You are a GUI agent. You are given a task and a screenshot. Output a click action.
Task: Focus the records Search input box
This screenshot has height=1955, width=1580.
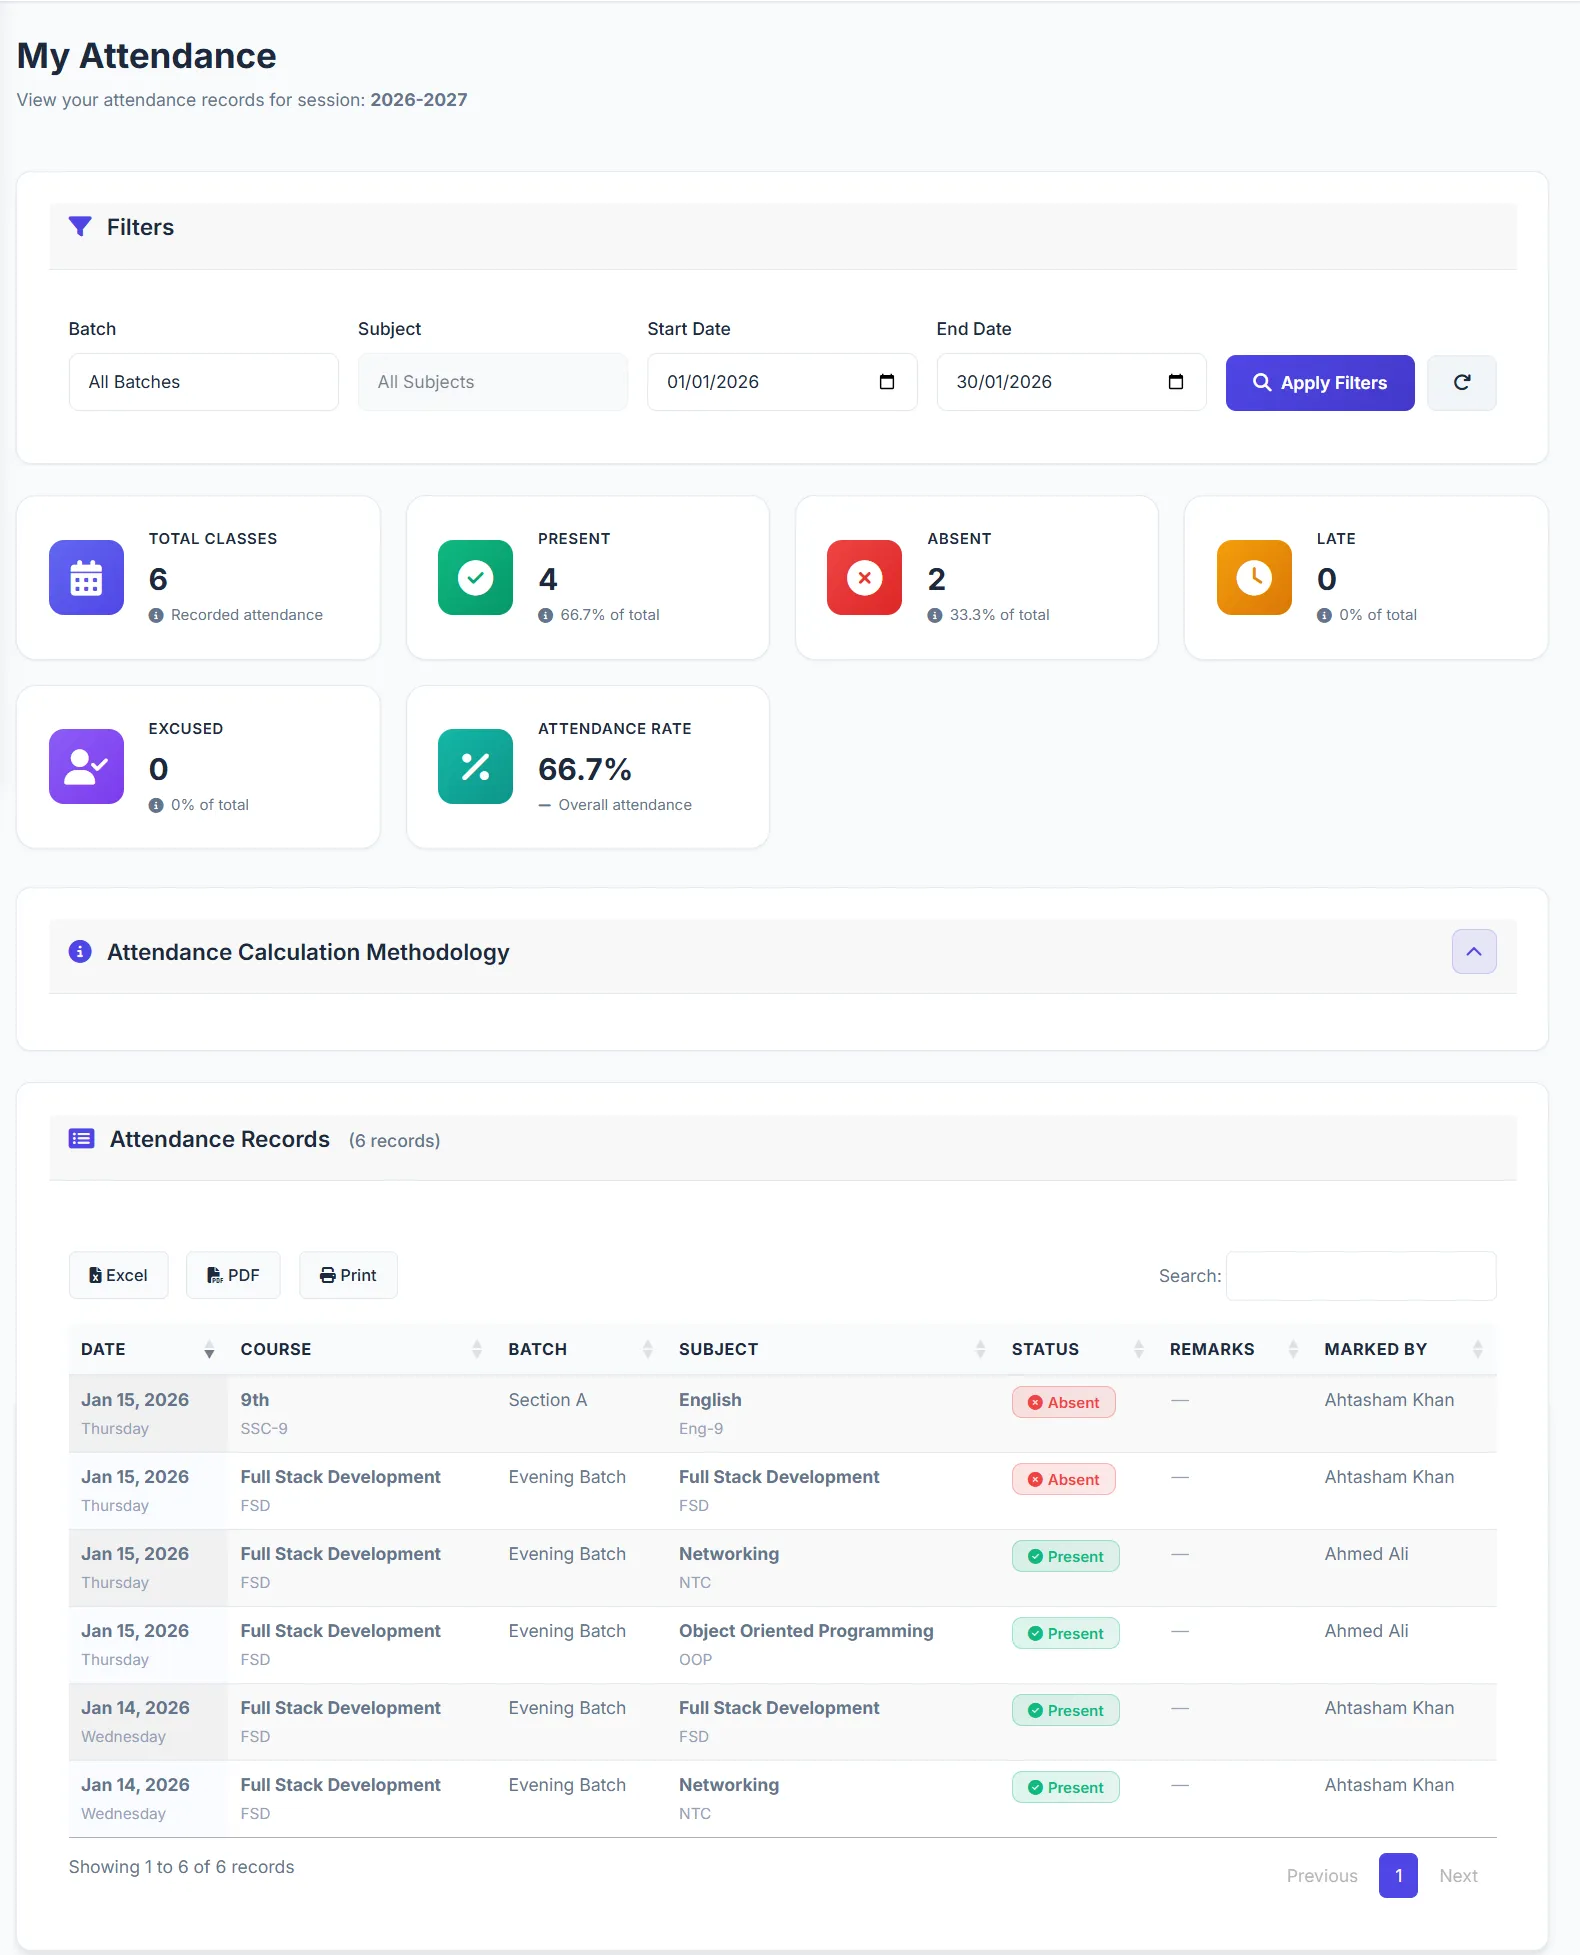pos(1360,1276)
